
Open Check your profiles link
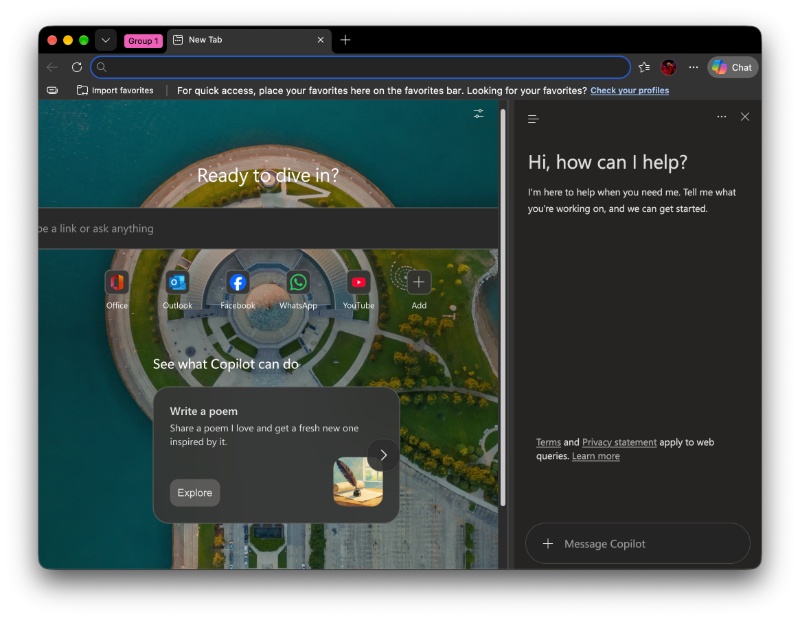[630, 90]
